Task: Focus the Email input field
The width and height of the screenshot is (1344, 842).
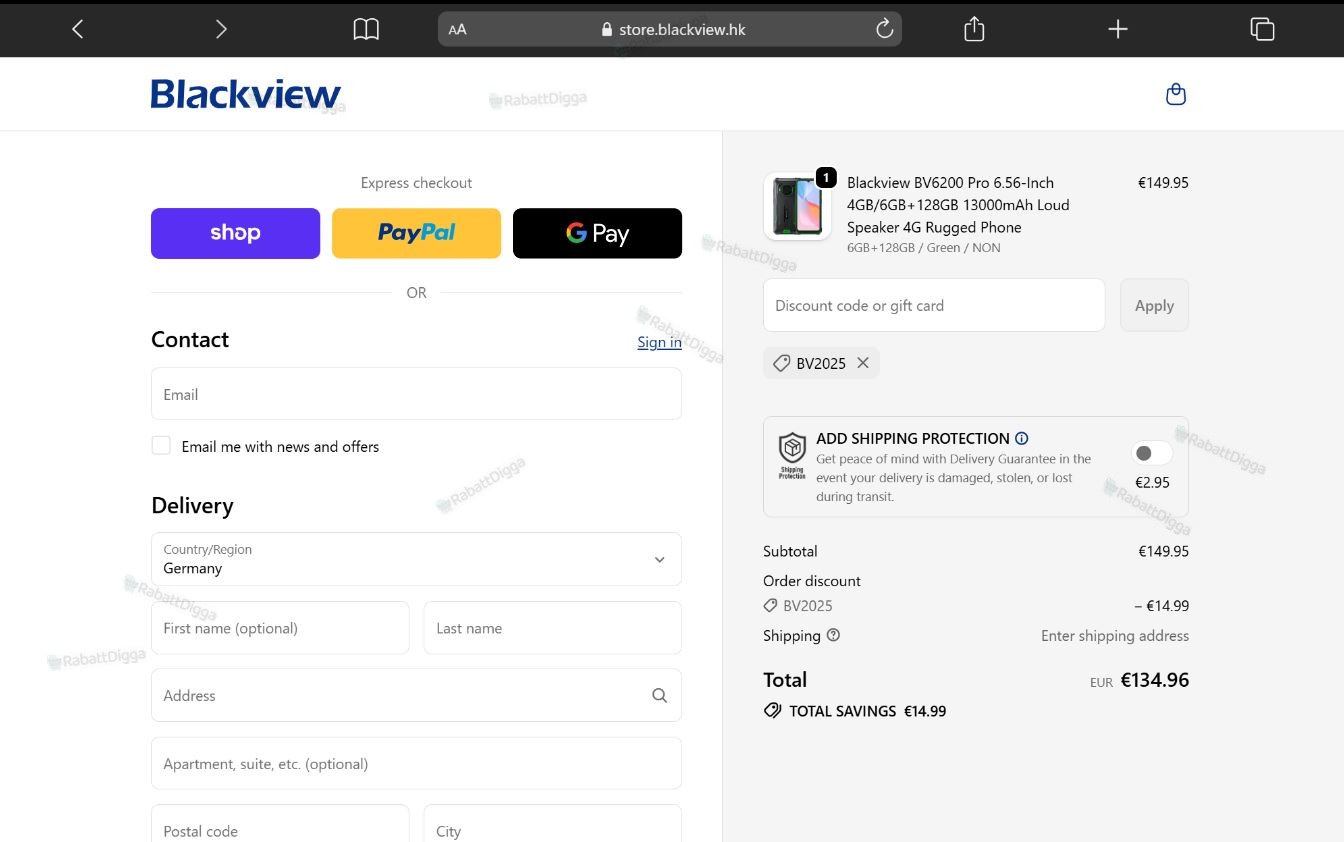Action: coord(416,394)
